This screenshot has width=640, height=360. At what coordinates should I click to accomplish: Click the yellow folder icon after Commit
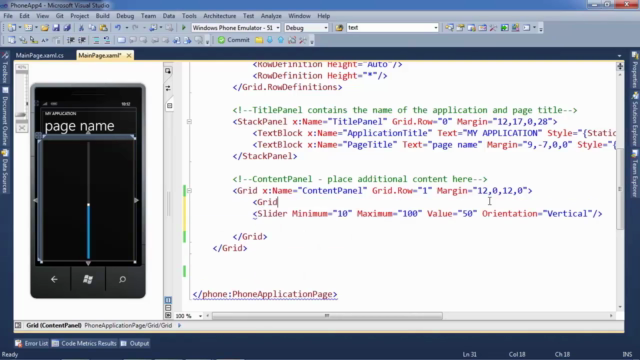[259, 40]
